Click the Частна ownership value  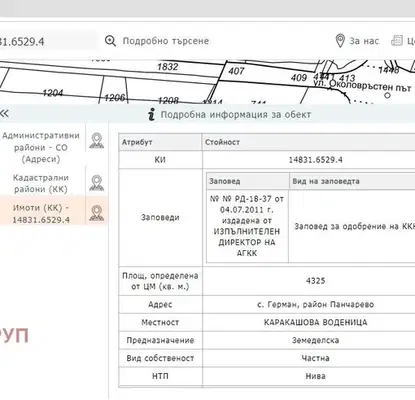[315, 358]
